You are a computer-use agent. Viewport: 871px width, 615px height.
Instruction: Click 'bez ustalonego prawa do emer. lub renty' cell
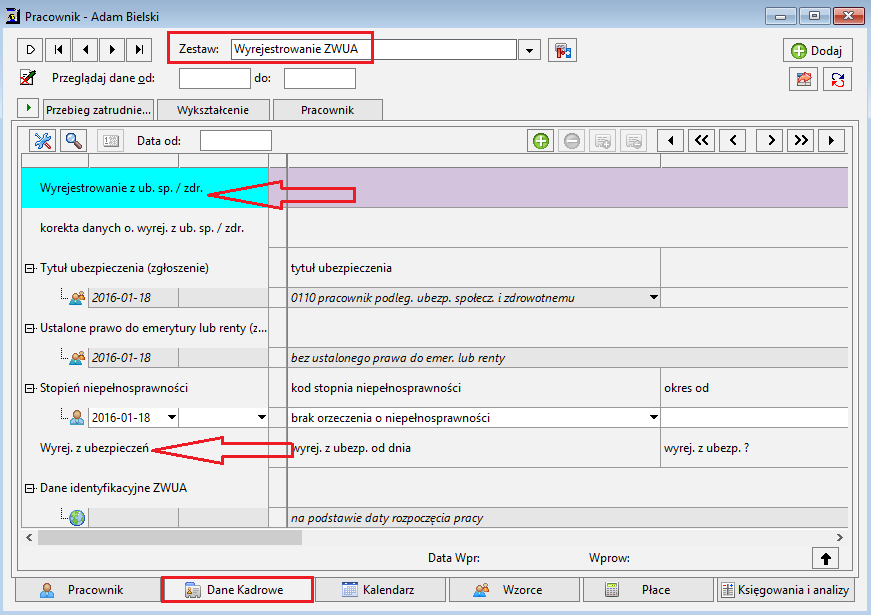click(568, 358)
